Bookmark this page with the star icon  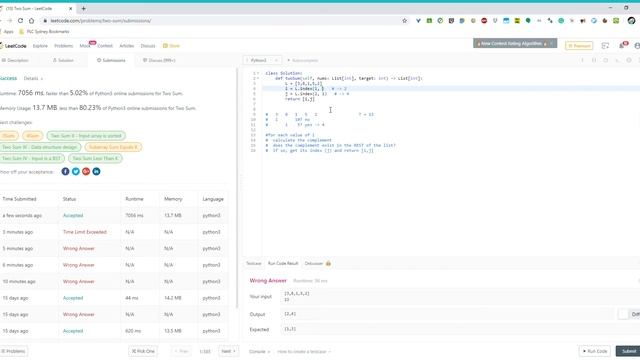404,20
